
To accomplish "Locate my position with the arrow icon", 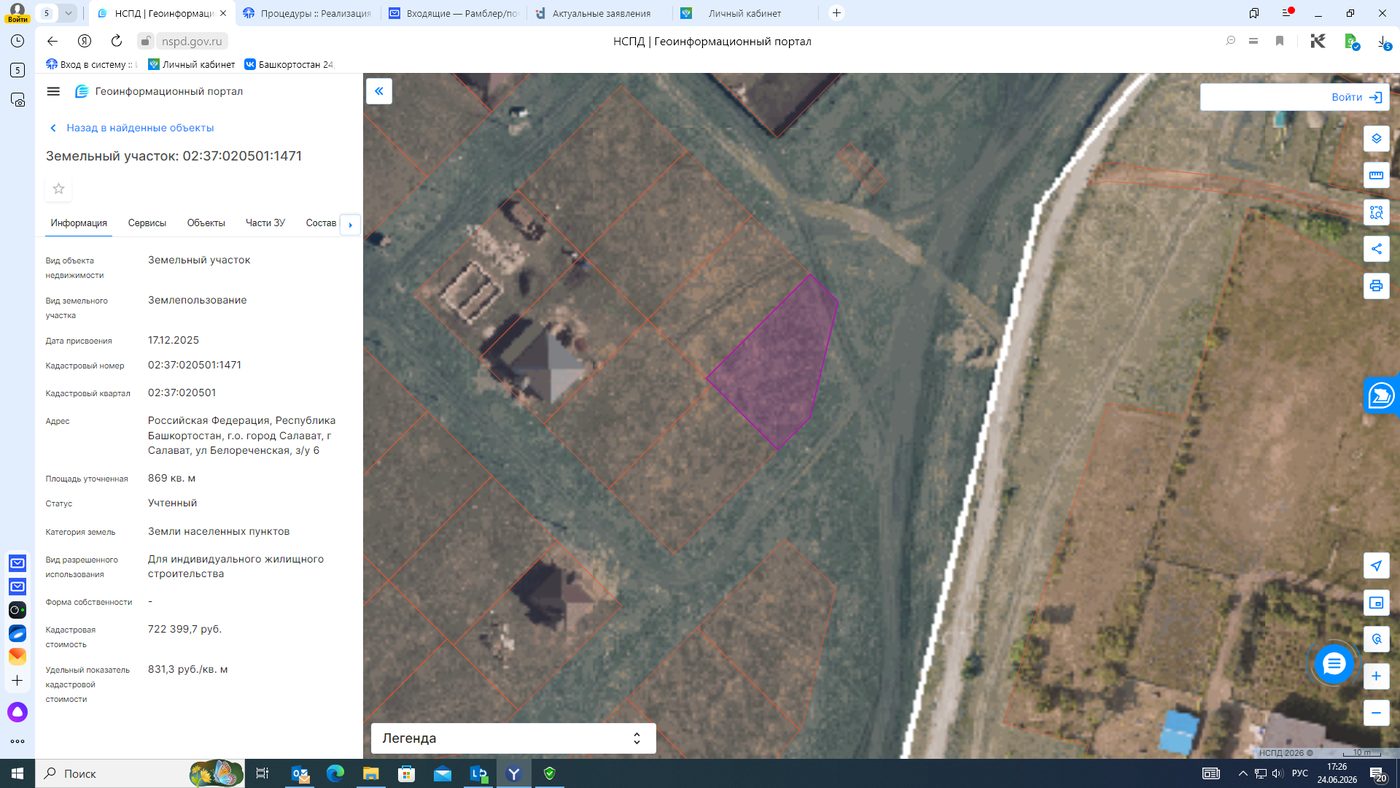I will (x=1376, y=566).
